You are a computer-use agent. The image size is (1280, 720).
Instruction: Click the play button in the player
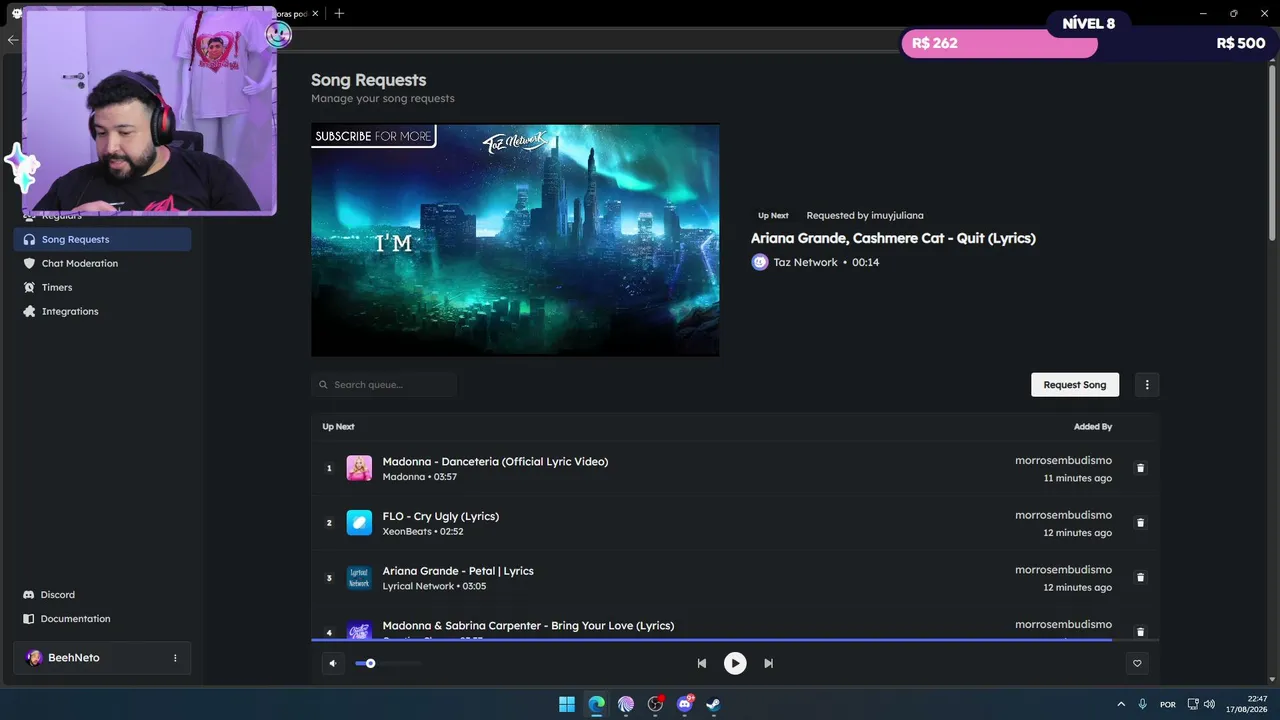coord(735,663)
